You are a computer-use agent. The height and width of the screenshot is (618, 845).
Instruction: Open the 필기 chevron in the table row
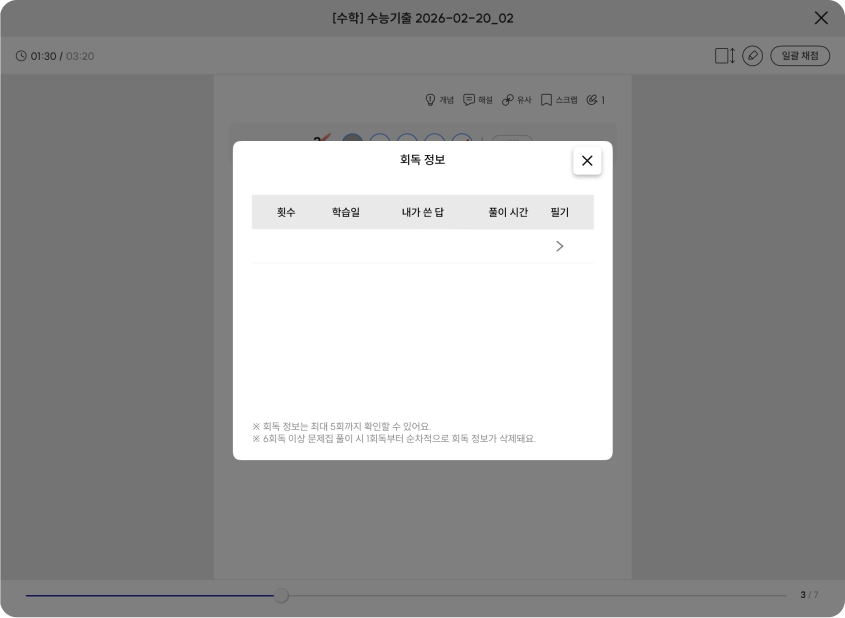[559, 246]
